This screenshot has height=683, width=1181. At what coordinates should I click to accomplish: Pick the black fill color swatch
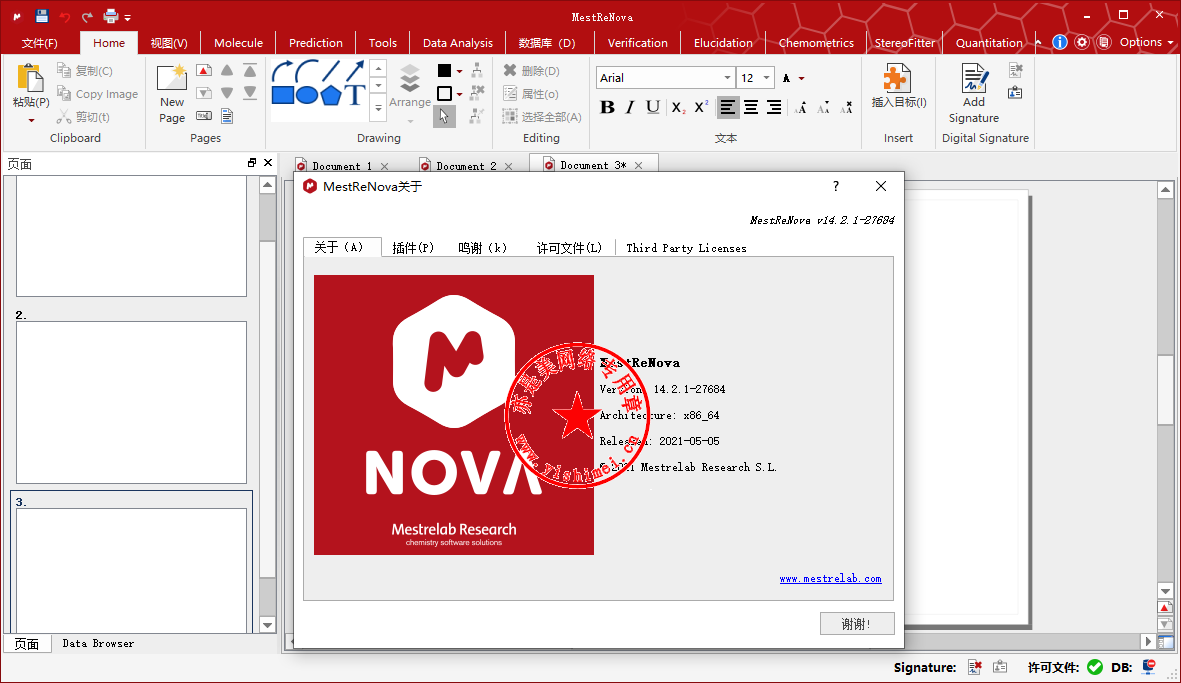[444, 71]
